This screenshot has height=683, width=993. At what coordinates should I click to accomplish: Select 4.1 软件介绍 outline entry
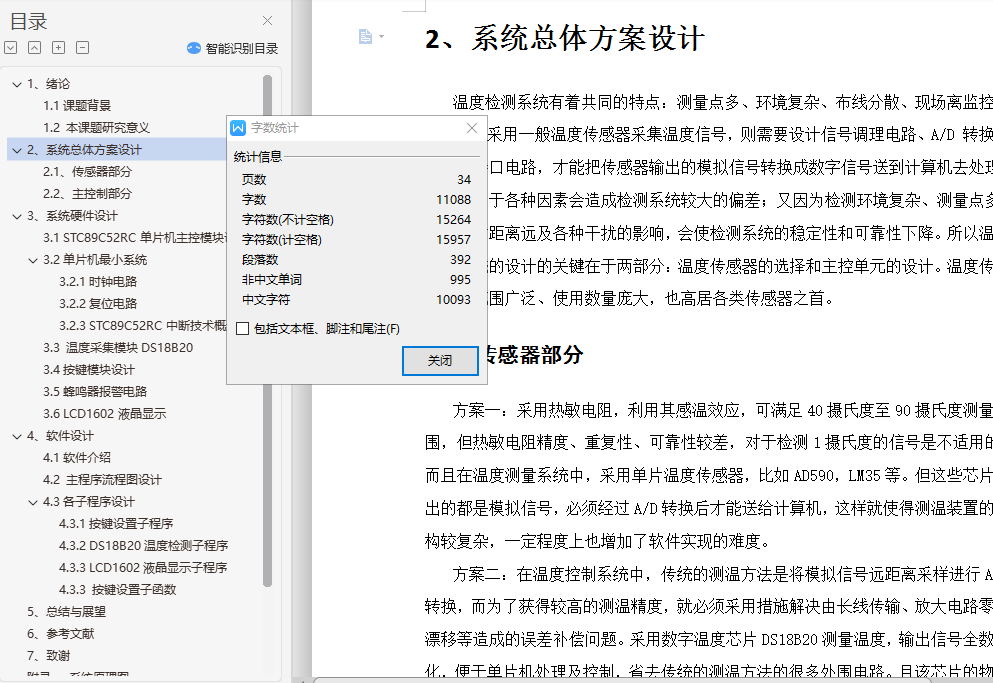coord(77,457)
